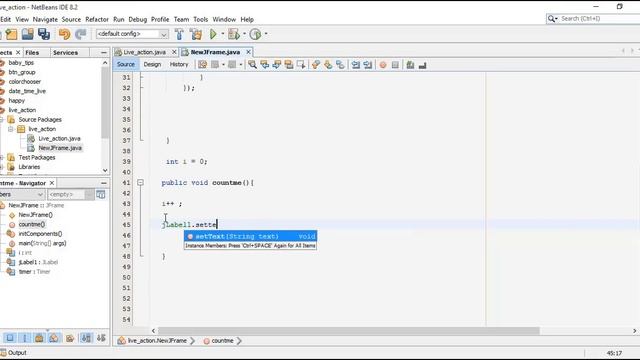
Task: Select jLabel1 field in Navigator
Action: coord(38,262)
